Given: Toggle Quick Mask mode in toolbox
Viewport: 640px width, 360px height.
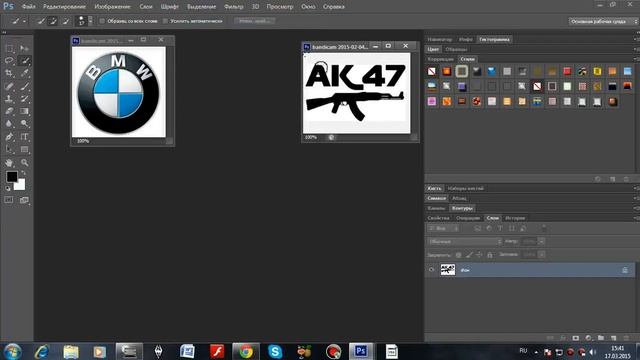Looking at the screenshot, I should pyautogui.click(x=9, y=200).
